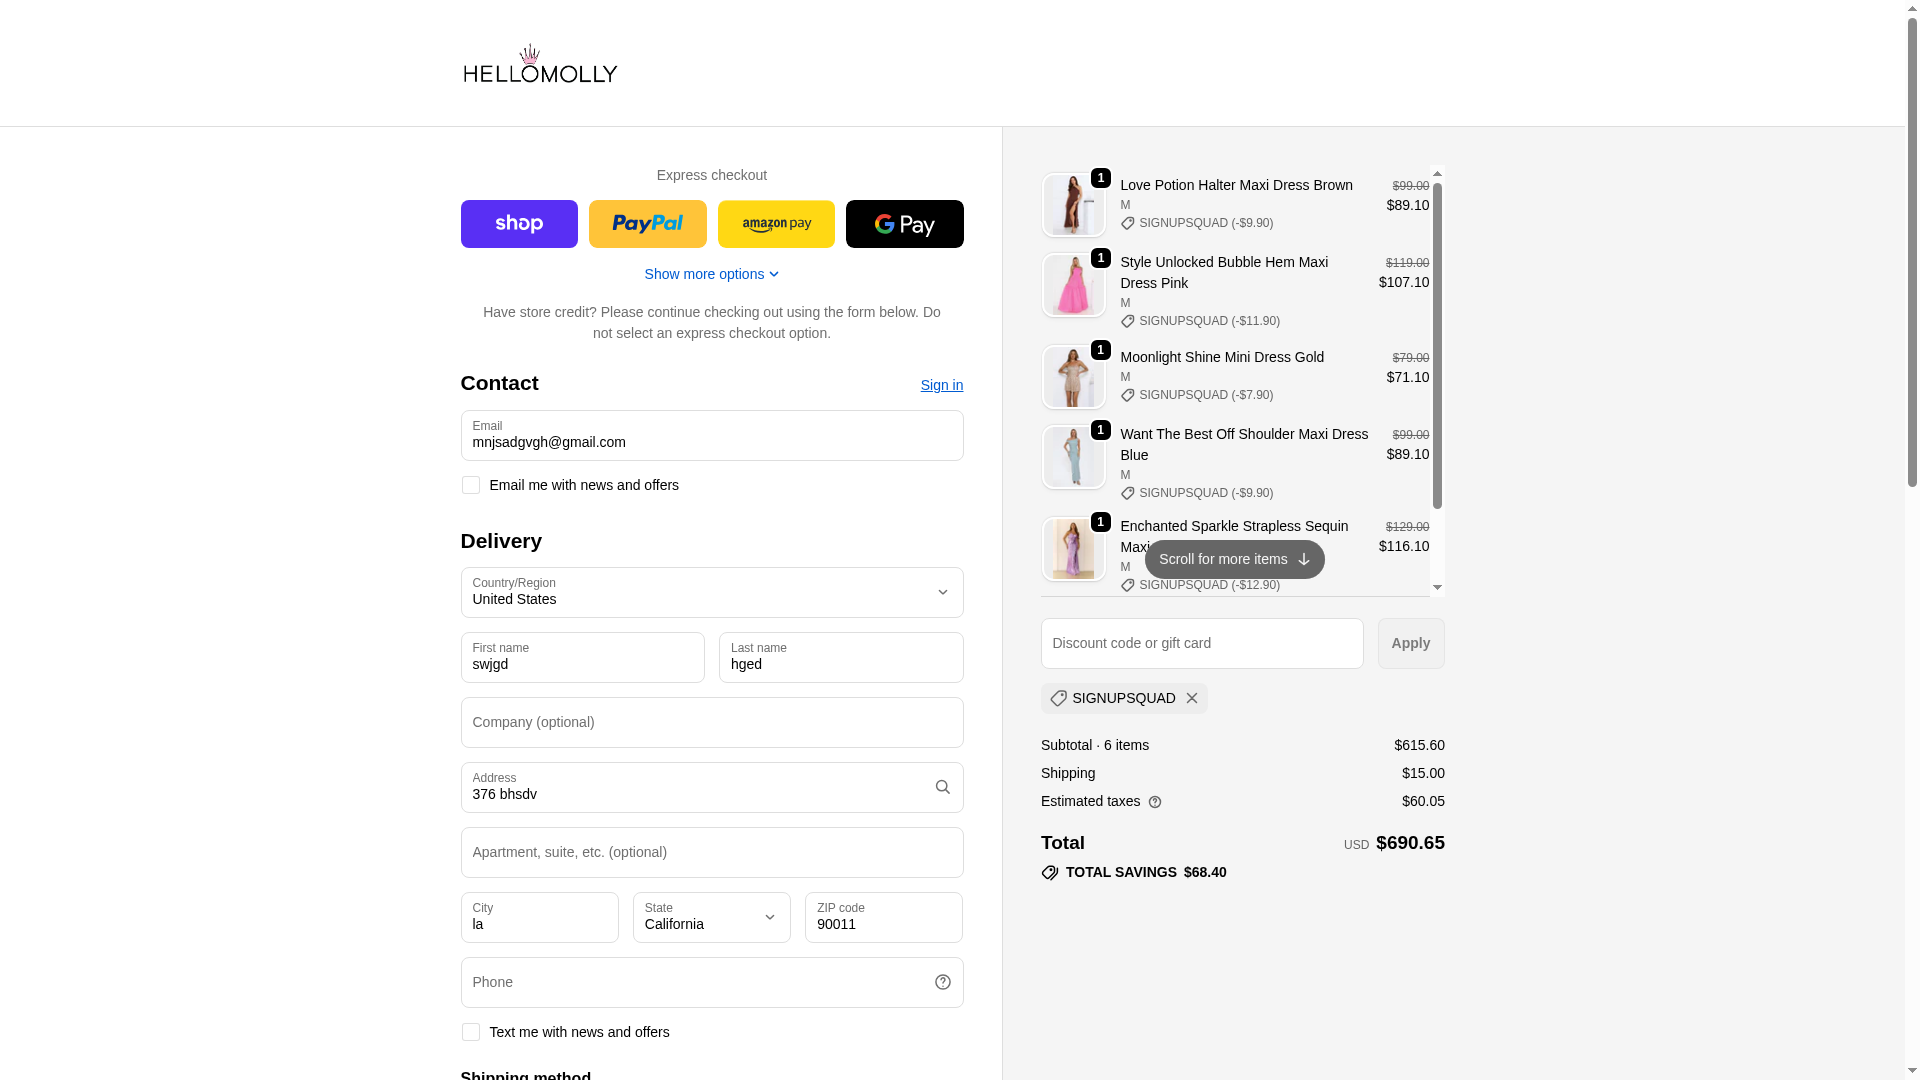
Task: Open the State dropdown showing California
Action: coord(711,917)
